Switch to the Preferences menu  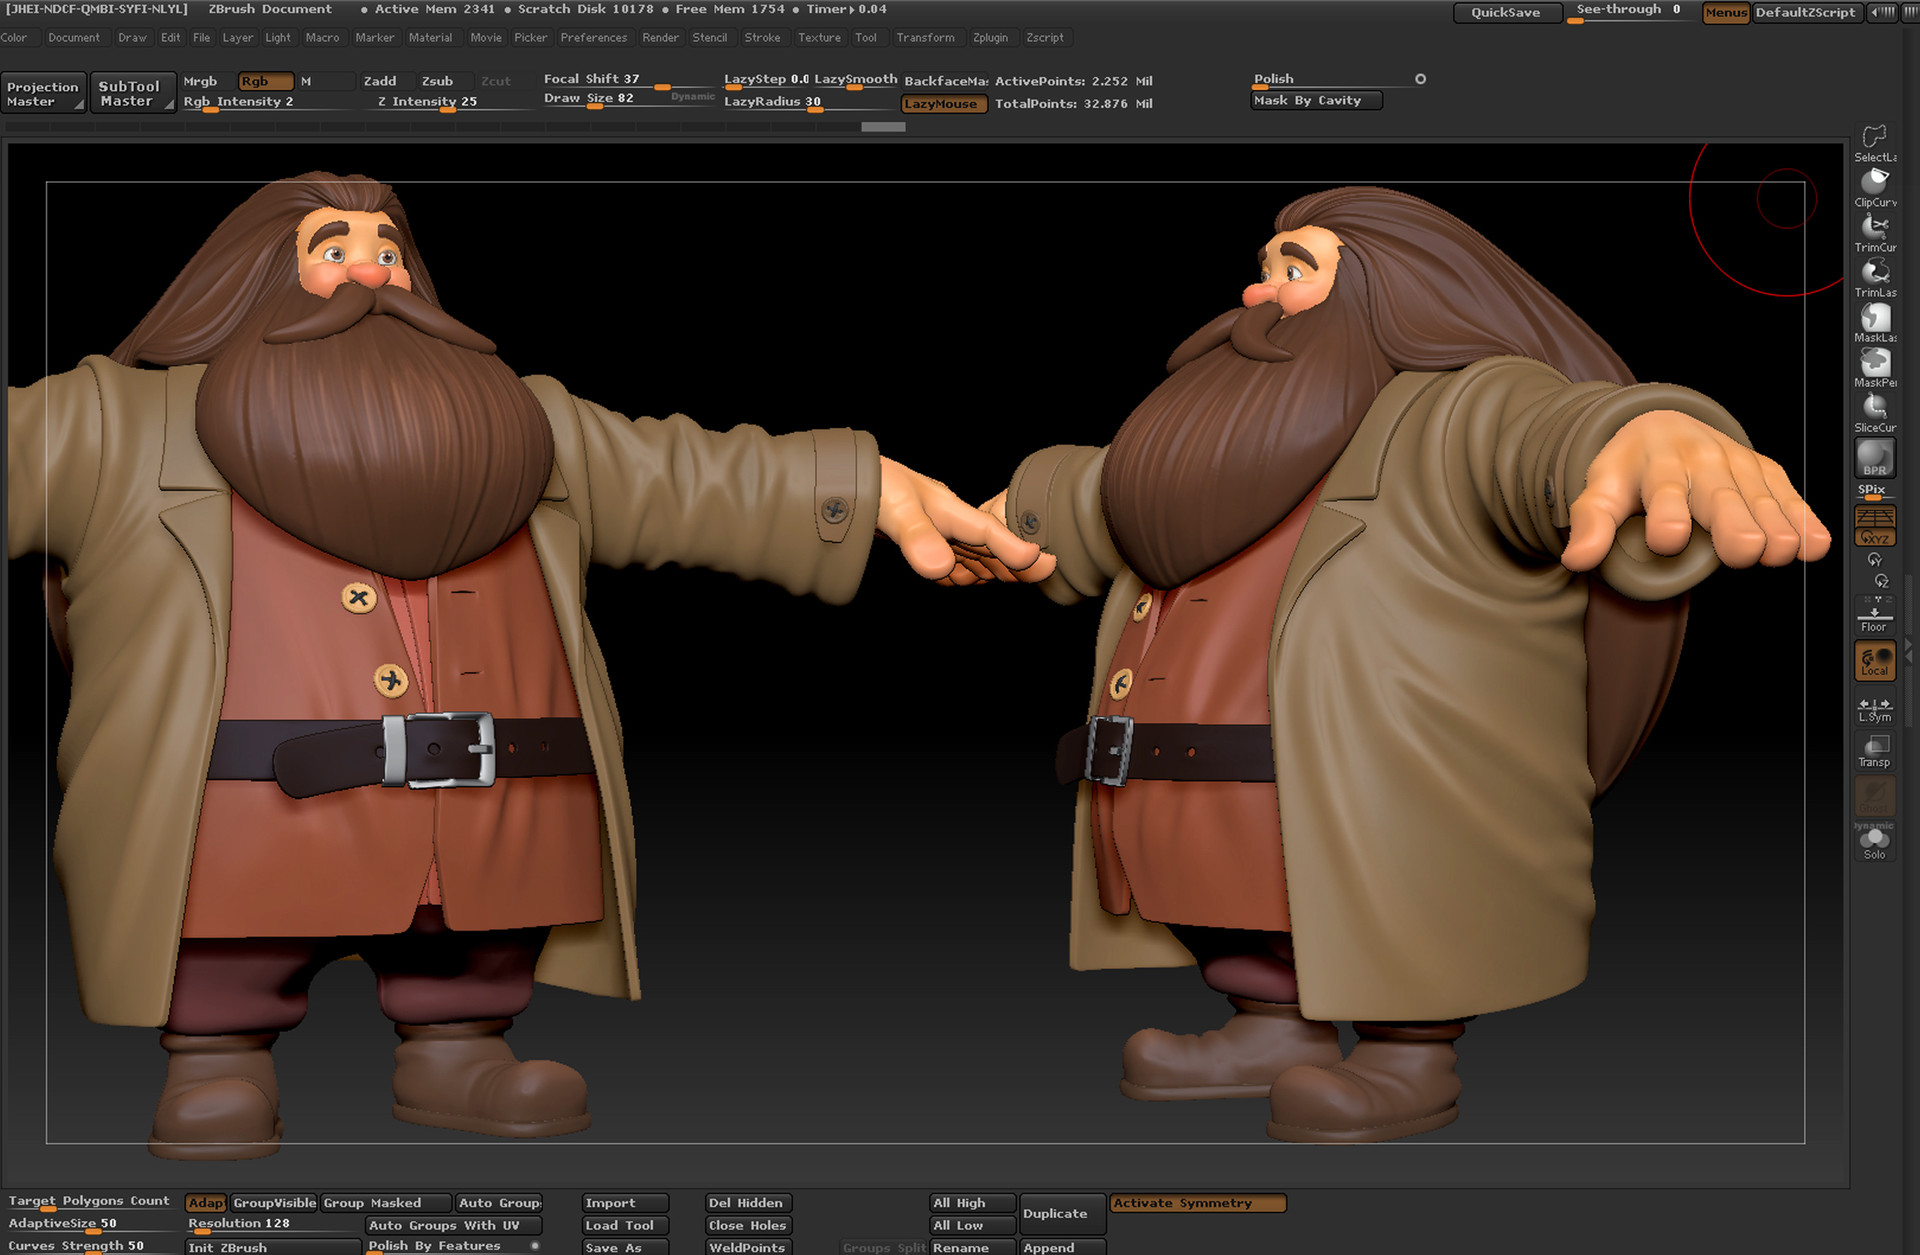594,38
